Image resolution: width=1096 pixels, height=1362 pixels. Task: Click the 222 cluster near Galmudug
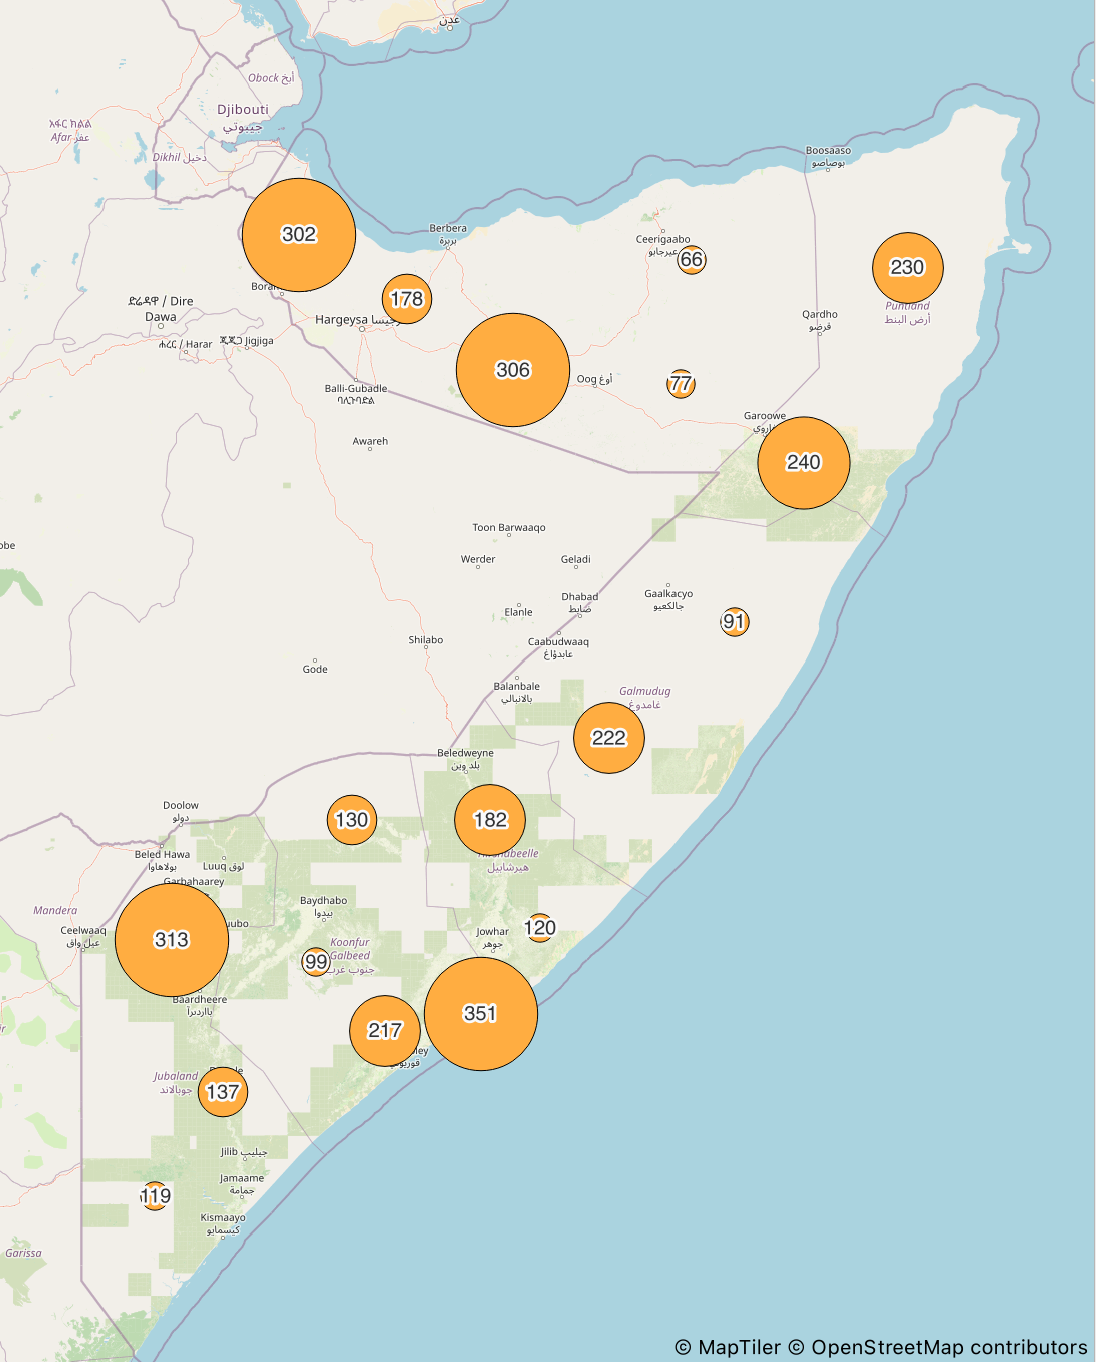click(609, 738)
